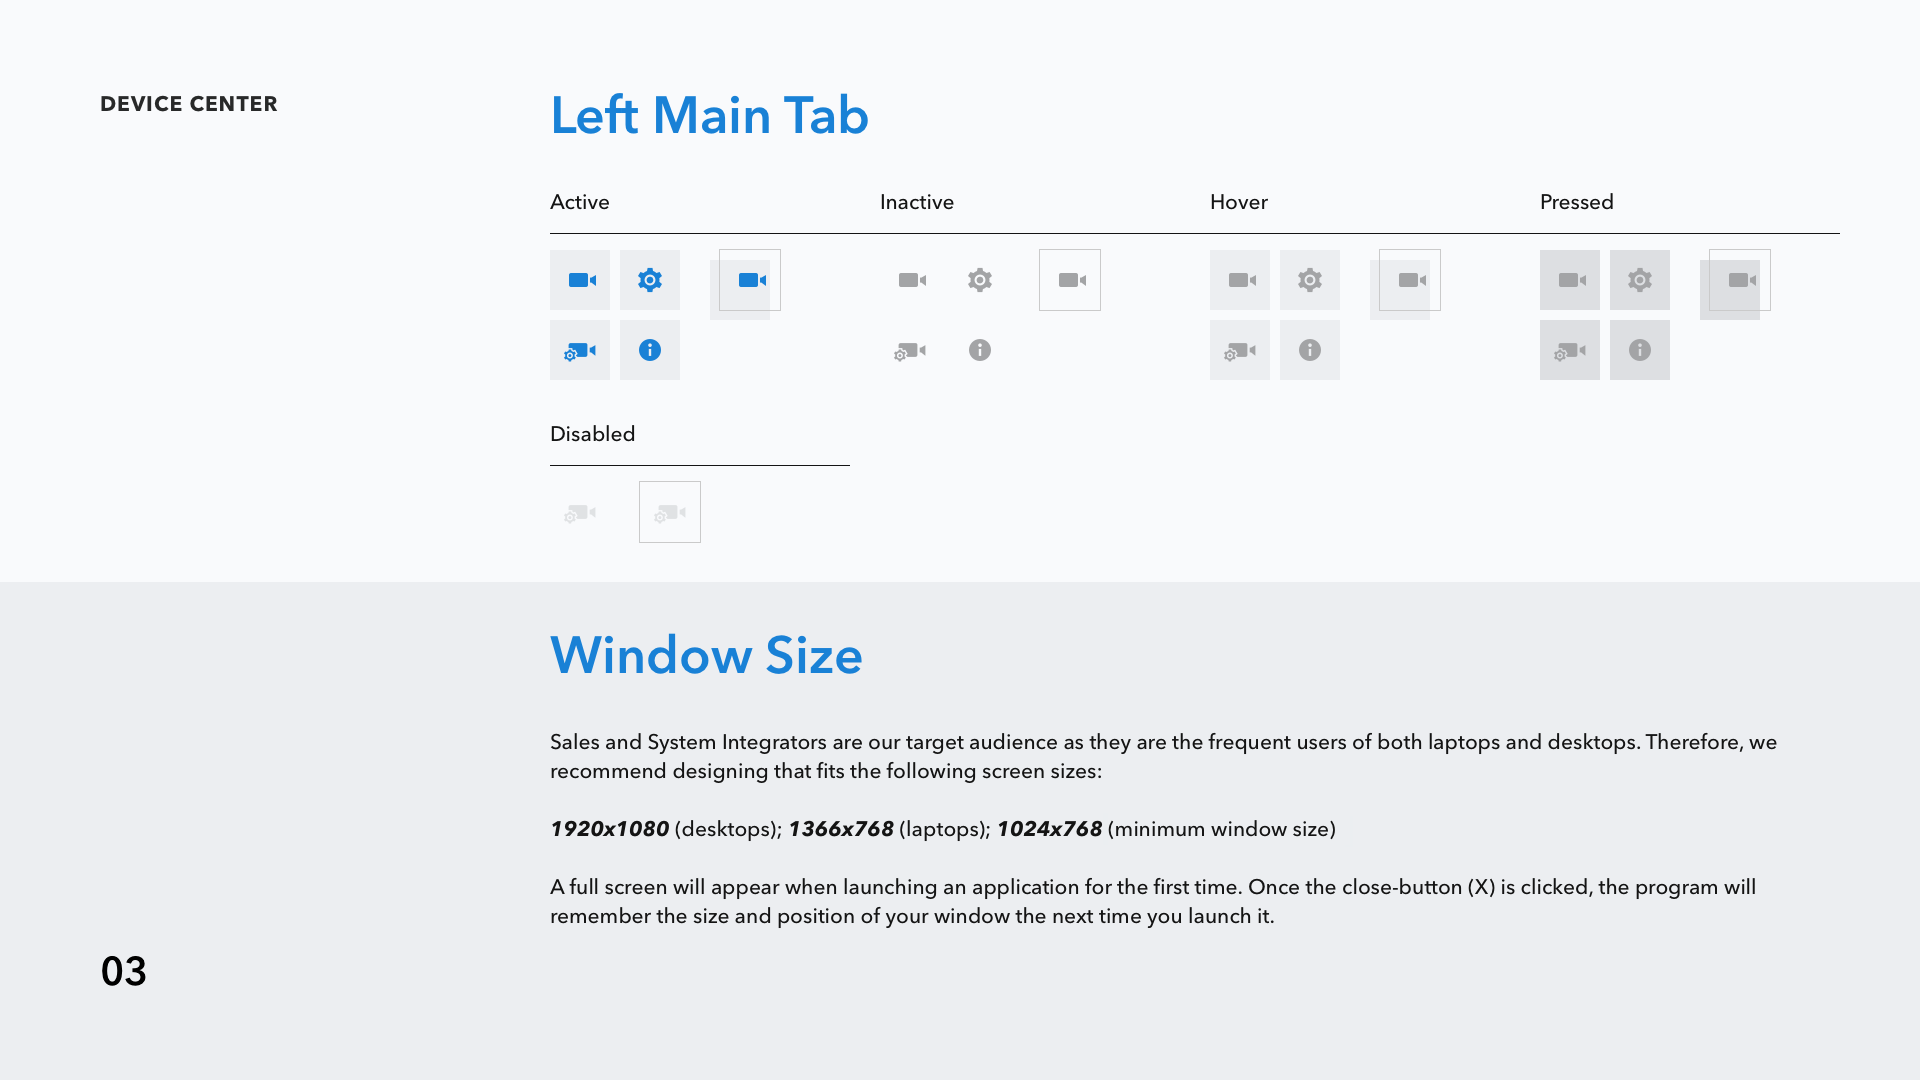Select the info icon in Hover section

coord(1310,350)
